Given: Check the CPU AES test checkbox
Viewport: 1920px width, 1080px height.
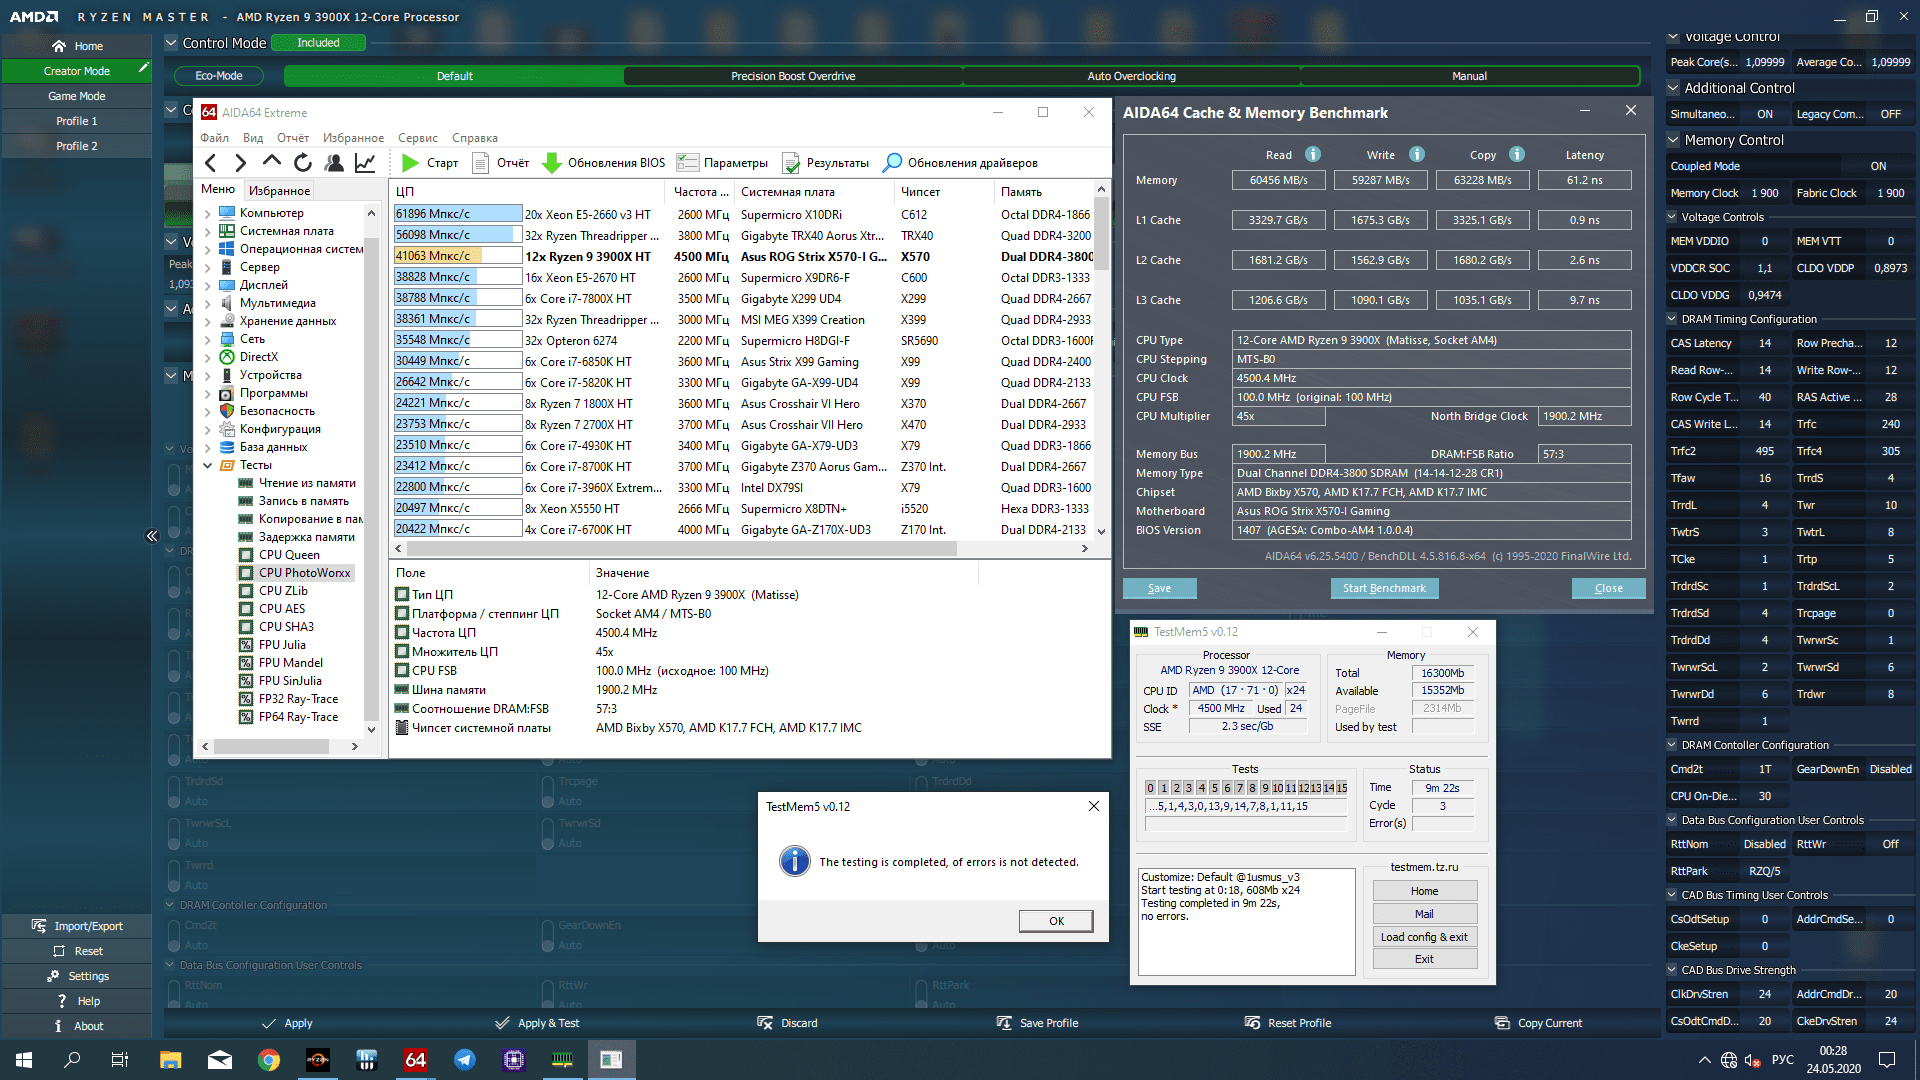Looking at the screenshot, I should pos(246,609).
